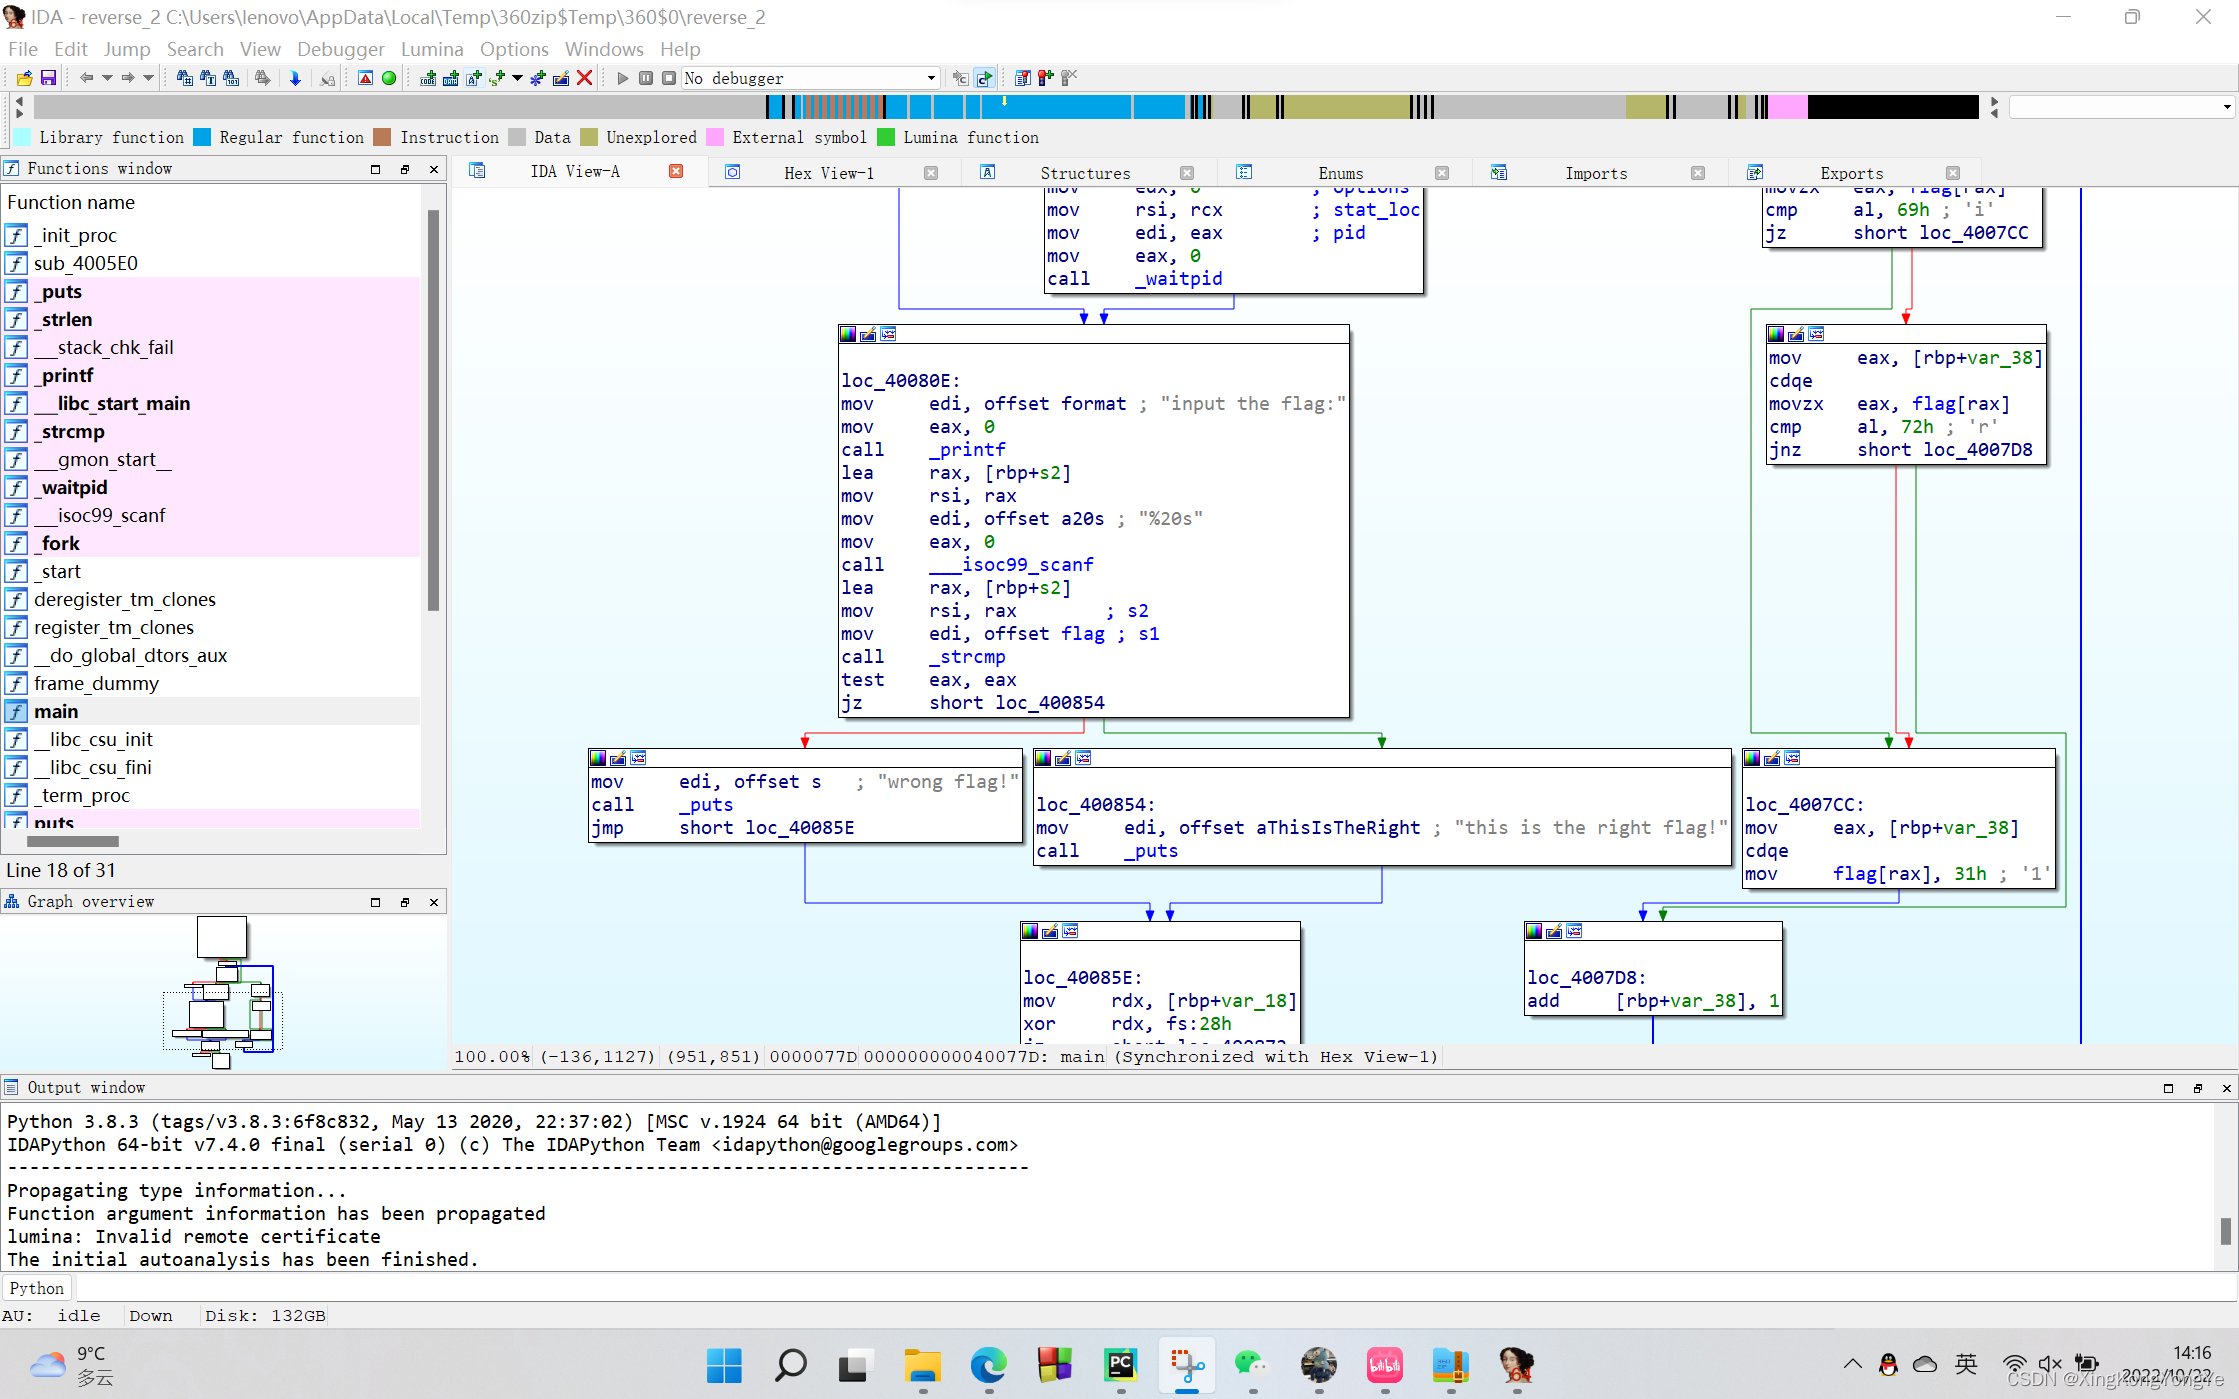Switch to the Hex View-1 tab

(x=830, y=172)
